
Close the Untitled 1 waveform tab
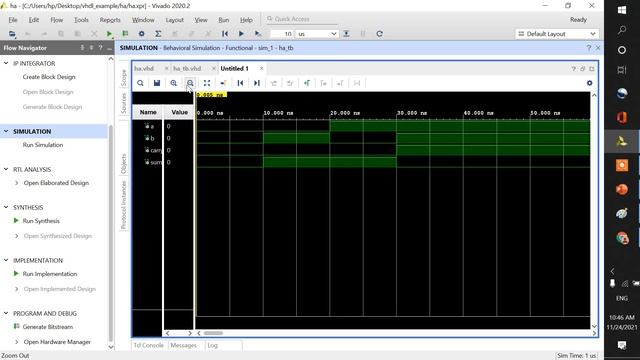(261, 69)
